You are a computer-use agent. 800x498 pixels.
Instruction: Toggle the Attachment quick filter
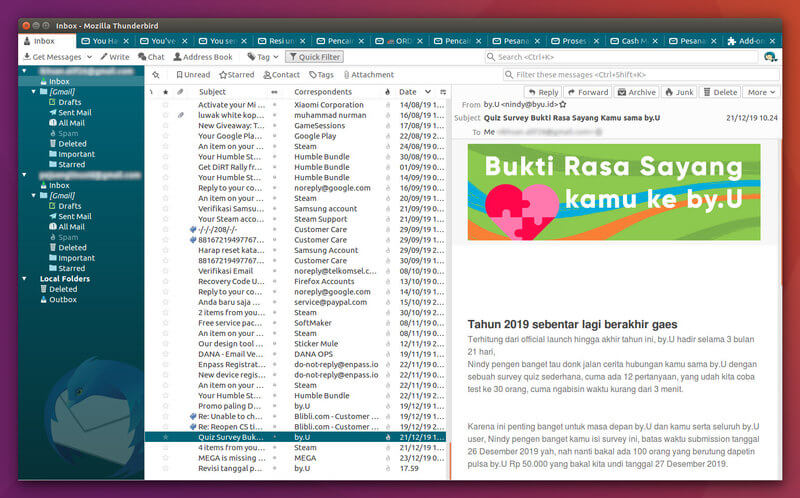368,74
